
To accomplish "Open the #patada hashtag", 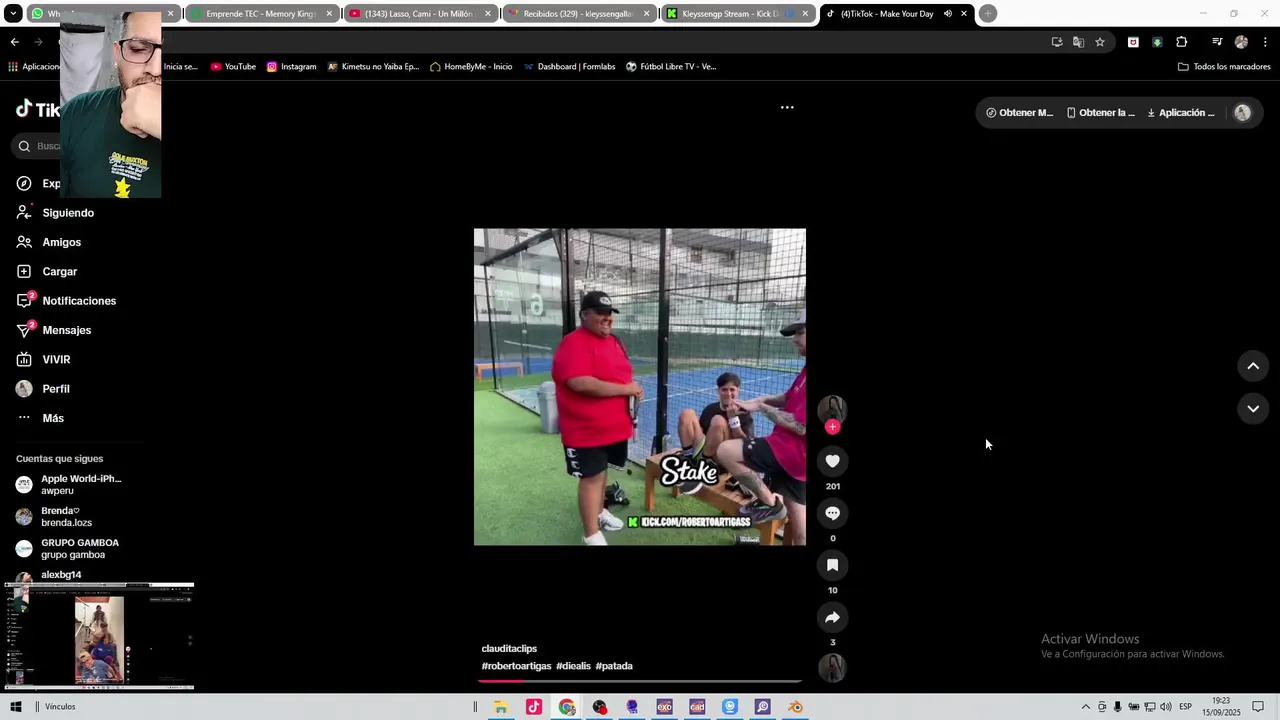I will pos(614,666).
